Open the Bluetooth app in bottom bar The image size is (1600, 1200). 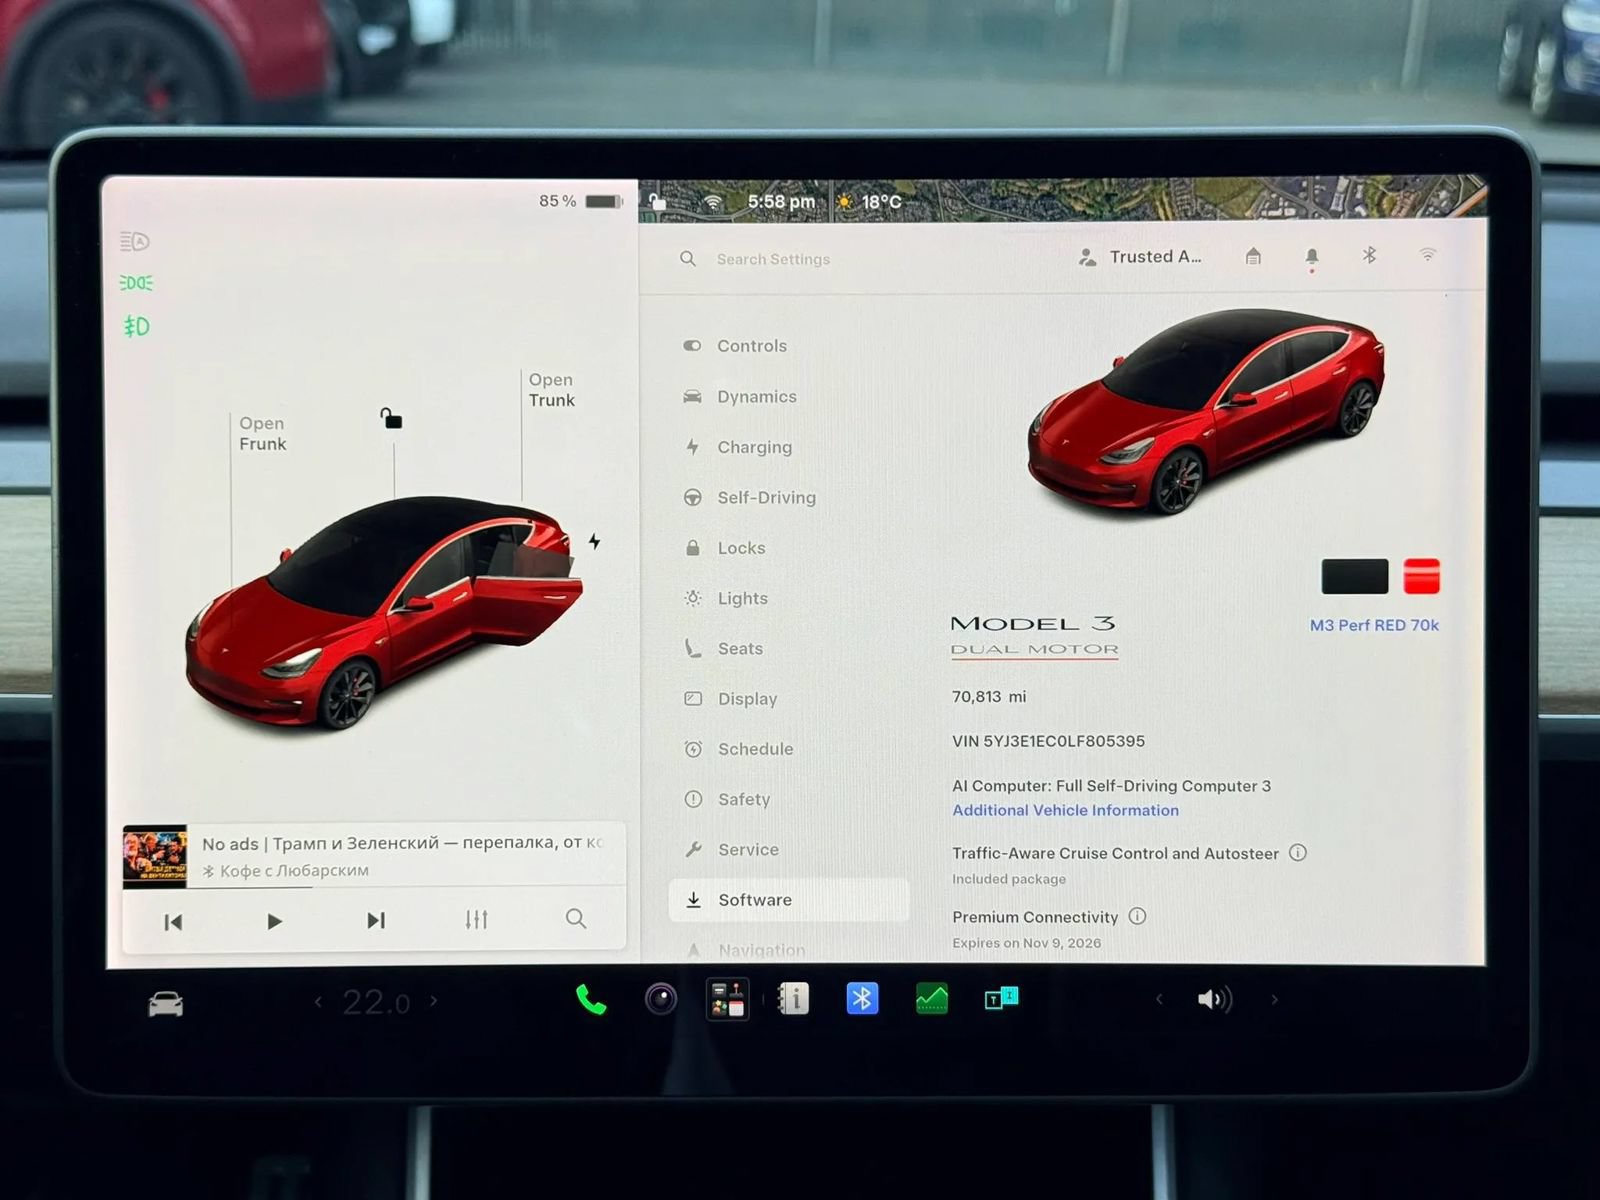point(862,998)
